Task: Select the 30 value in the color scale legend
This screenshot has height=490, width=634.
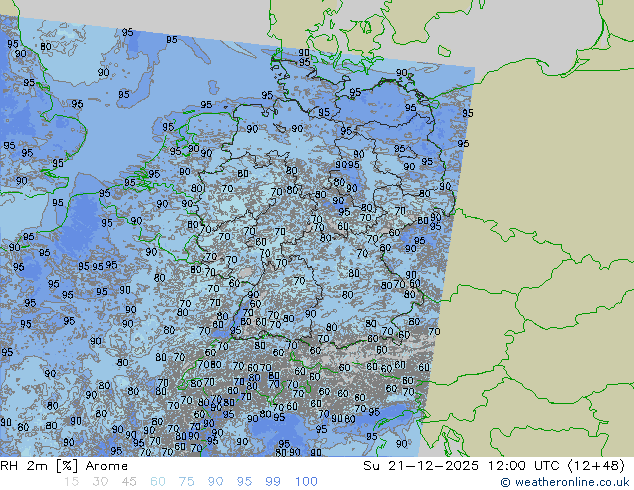Action: [x=100, y=482]
